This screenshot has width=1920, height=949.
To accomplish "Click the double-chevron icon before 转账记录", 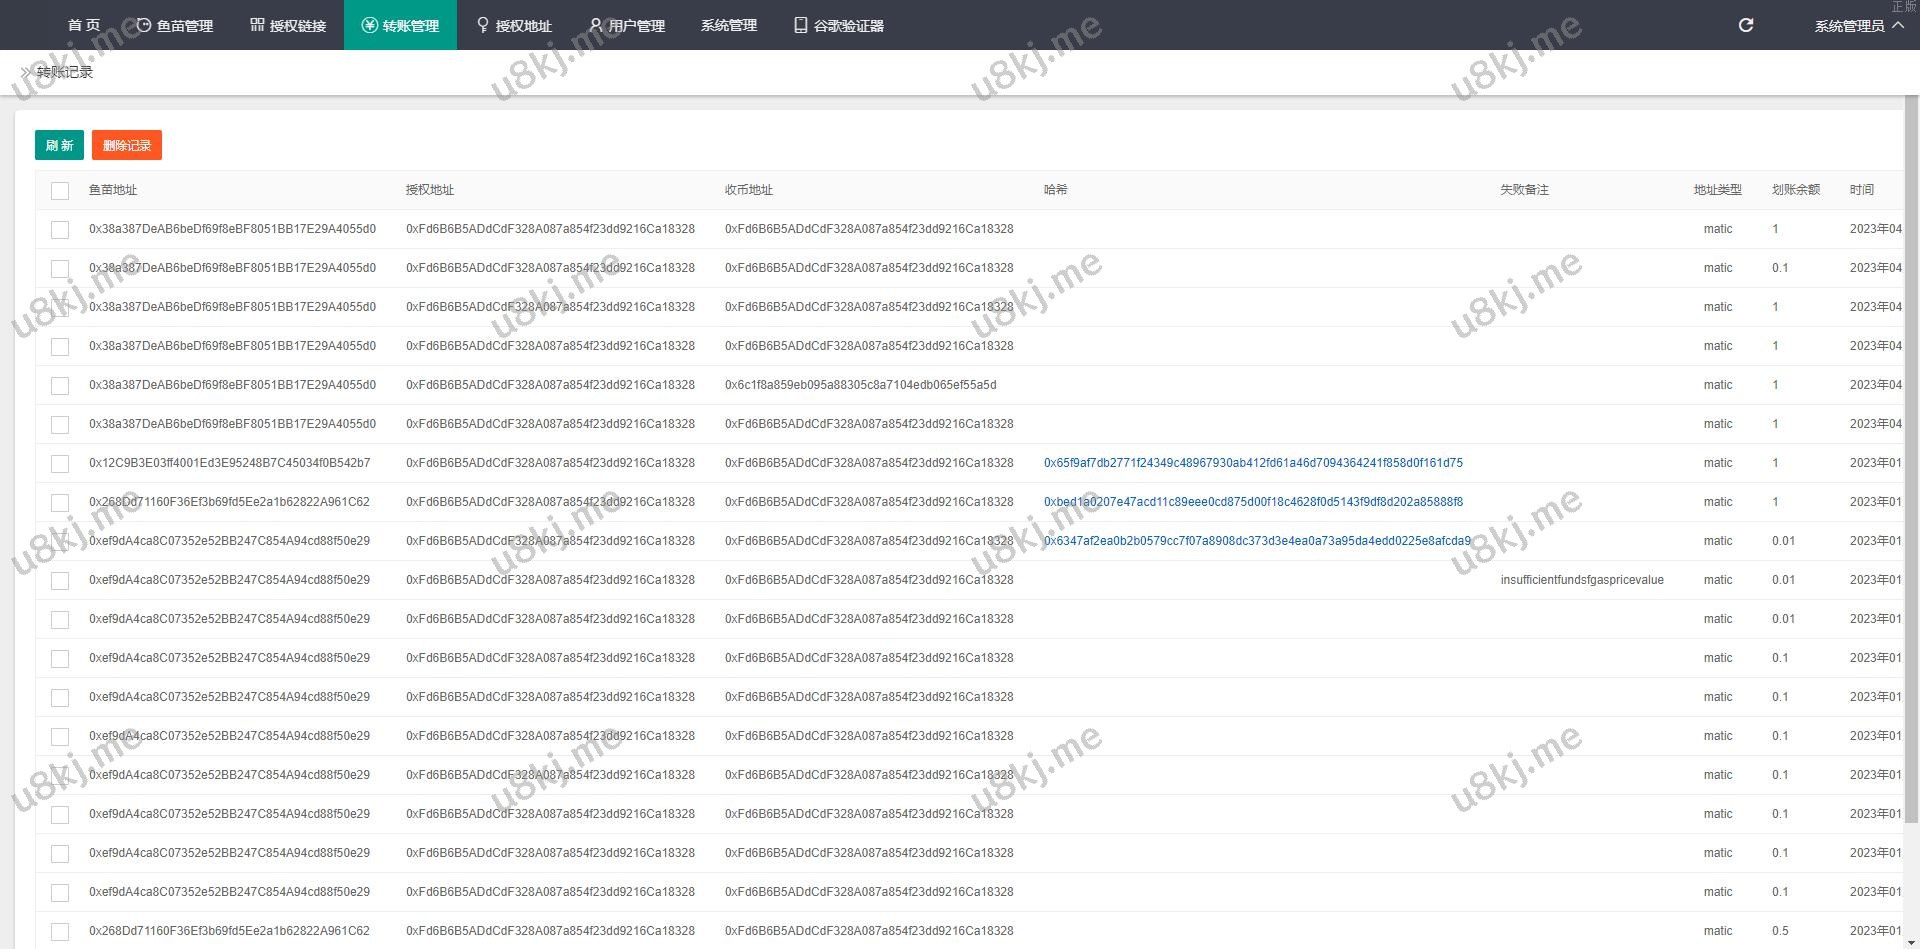I will tap(26, 72).
